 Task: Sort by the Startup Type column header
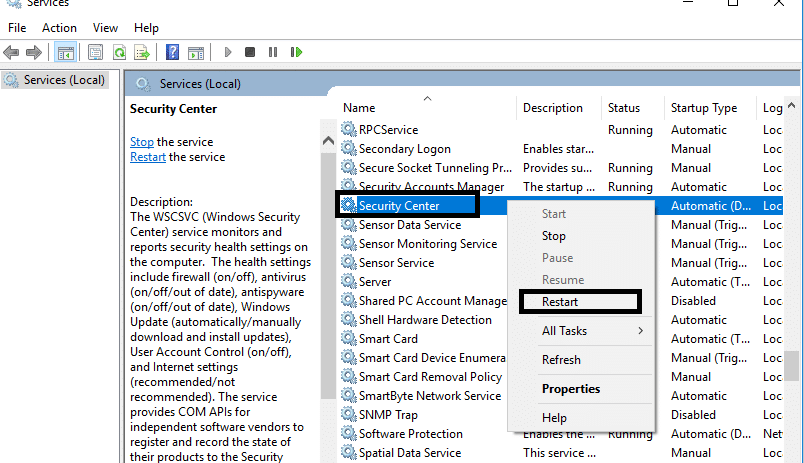(703, 108)
